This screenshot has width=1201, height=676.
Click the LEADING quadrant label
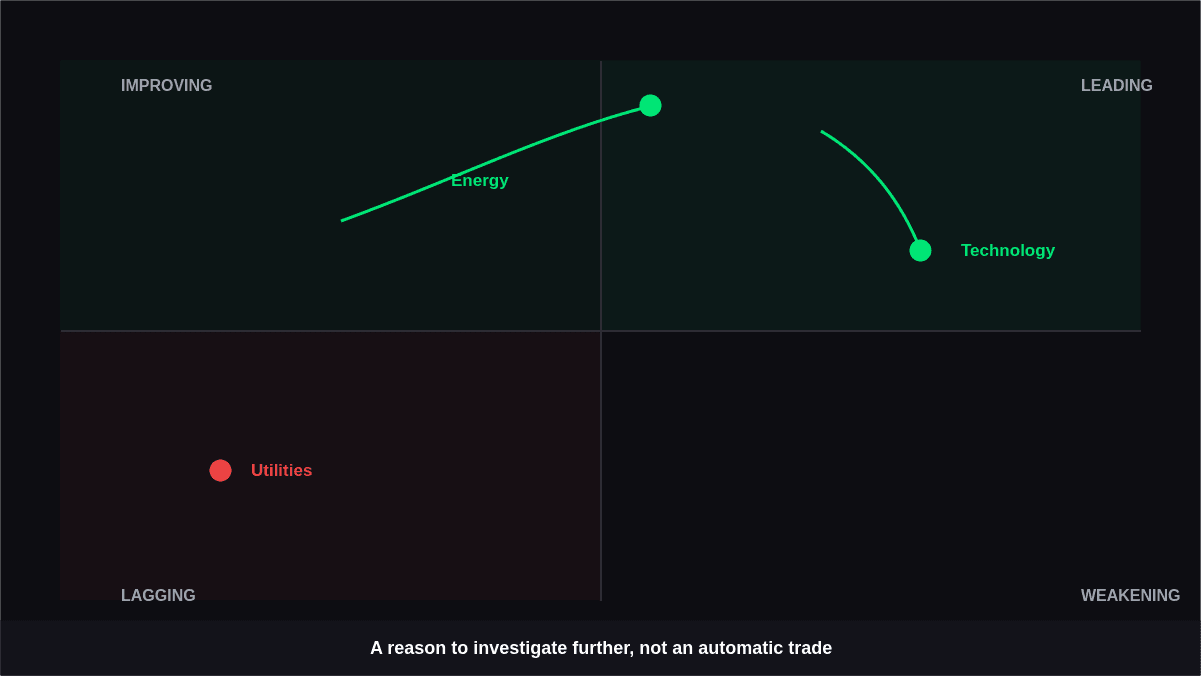[x=1116, y=86]
